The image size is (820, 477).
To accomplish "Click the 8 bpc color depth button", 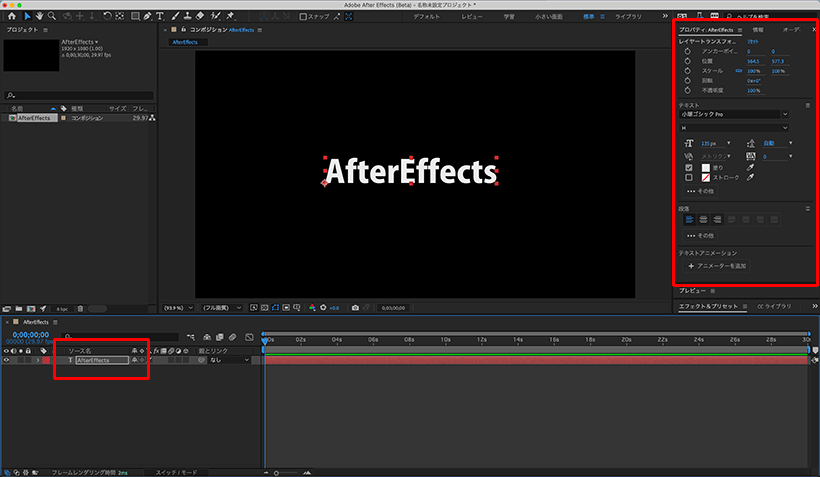I will 62,309.
